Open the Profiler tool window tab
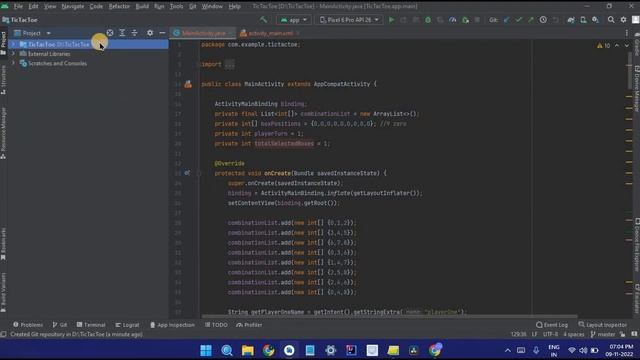Image resolution: width=640 pixels, height=360 pixels. tap(249, 325)
